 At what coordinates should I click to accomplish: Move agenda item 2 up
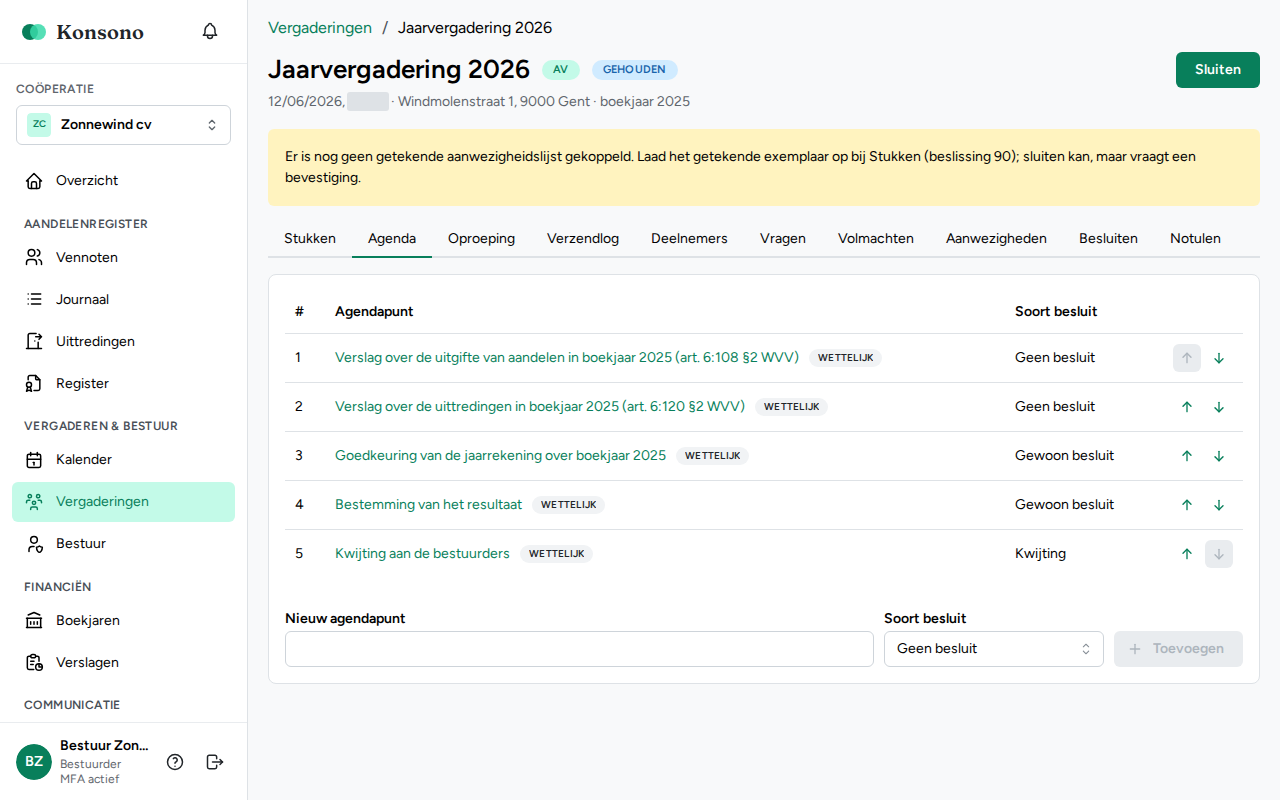[1187, 407]
